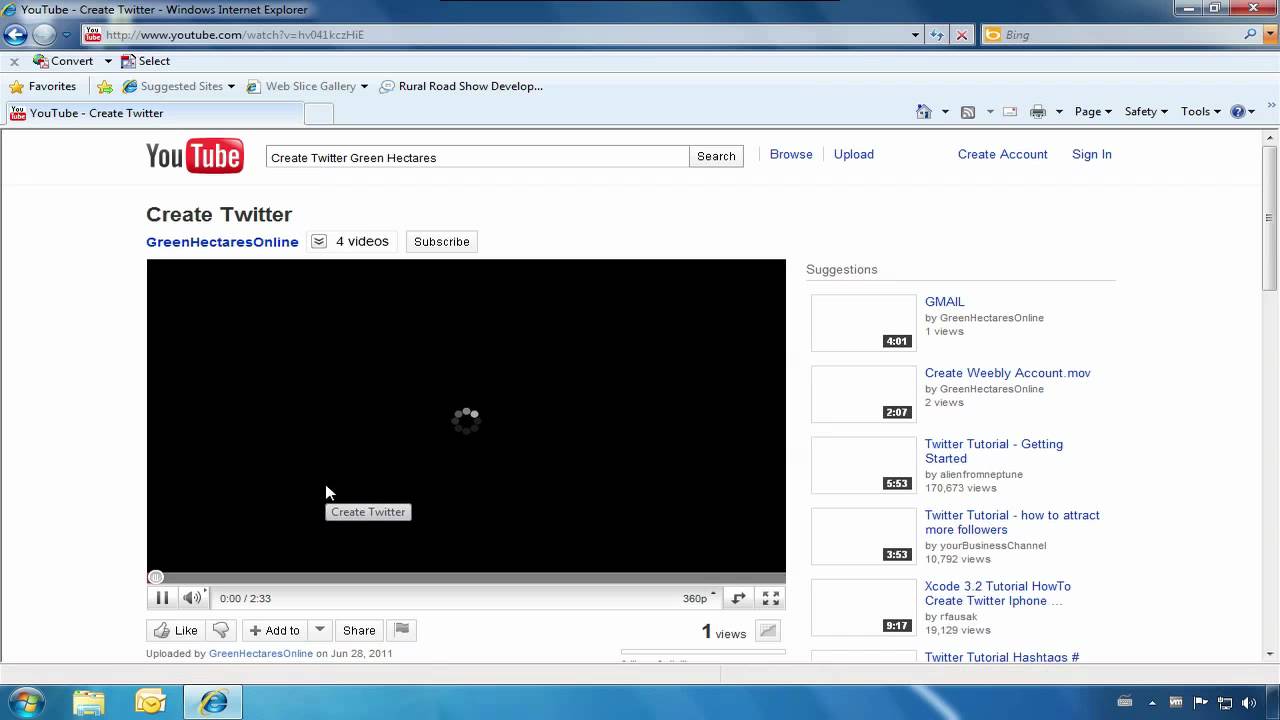Click the video flag icon
Screen dimensions: 1280x720
(x=402, y=630)
